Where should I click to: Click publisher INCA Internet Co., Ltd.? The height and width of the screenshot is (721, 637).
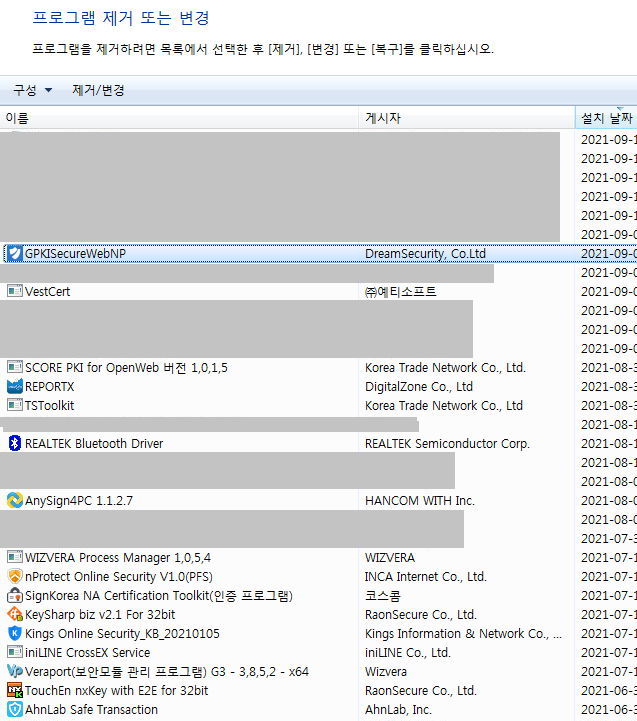click(x=425, y=577)
